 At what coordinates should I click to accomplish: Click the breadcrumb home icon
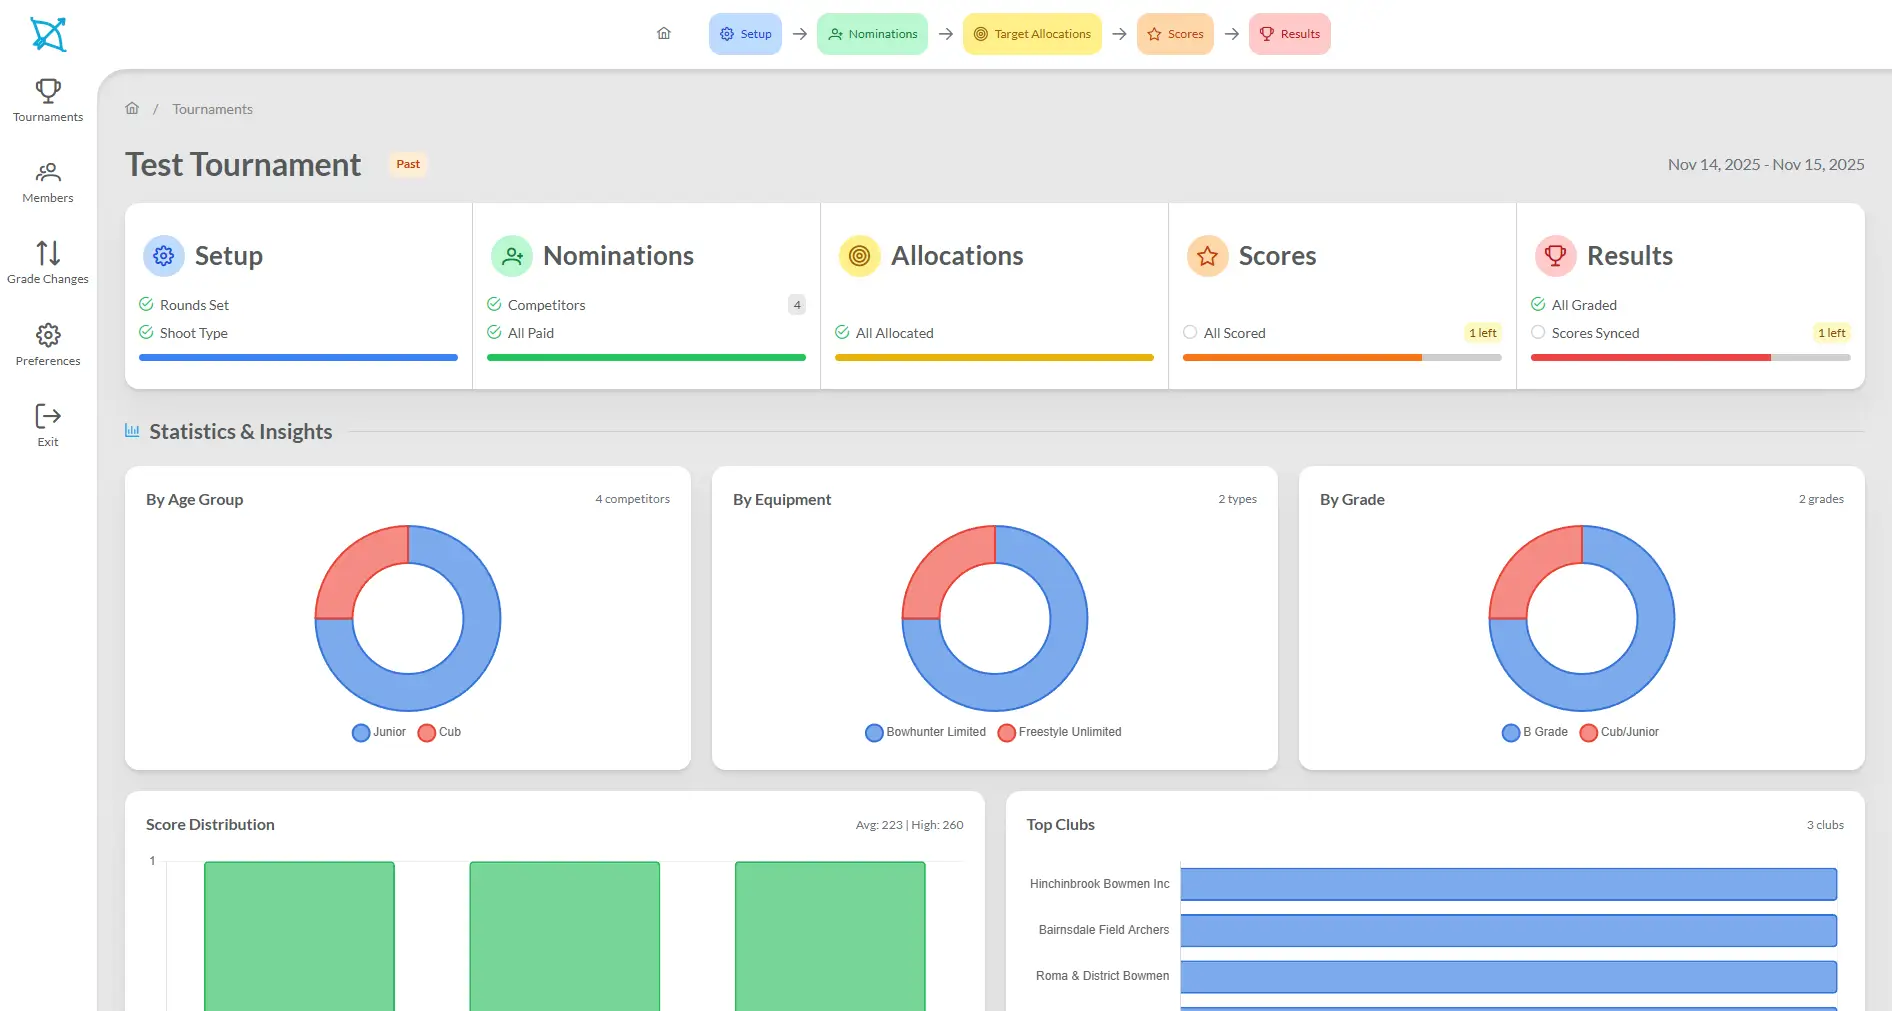(x=132, y=108)
